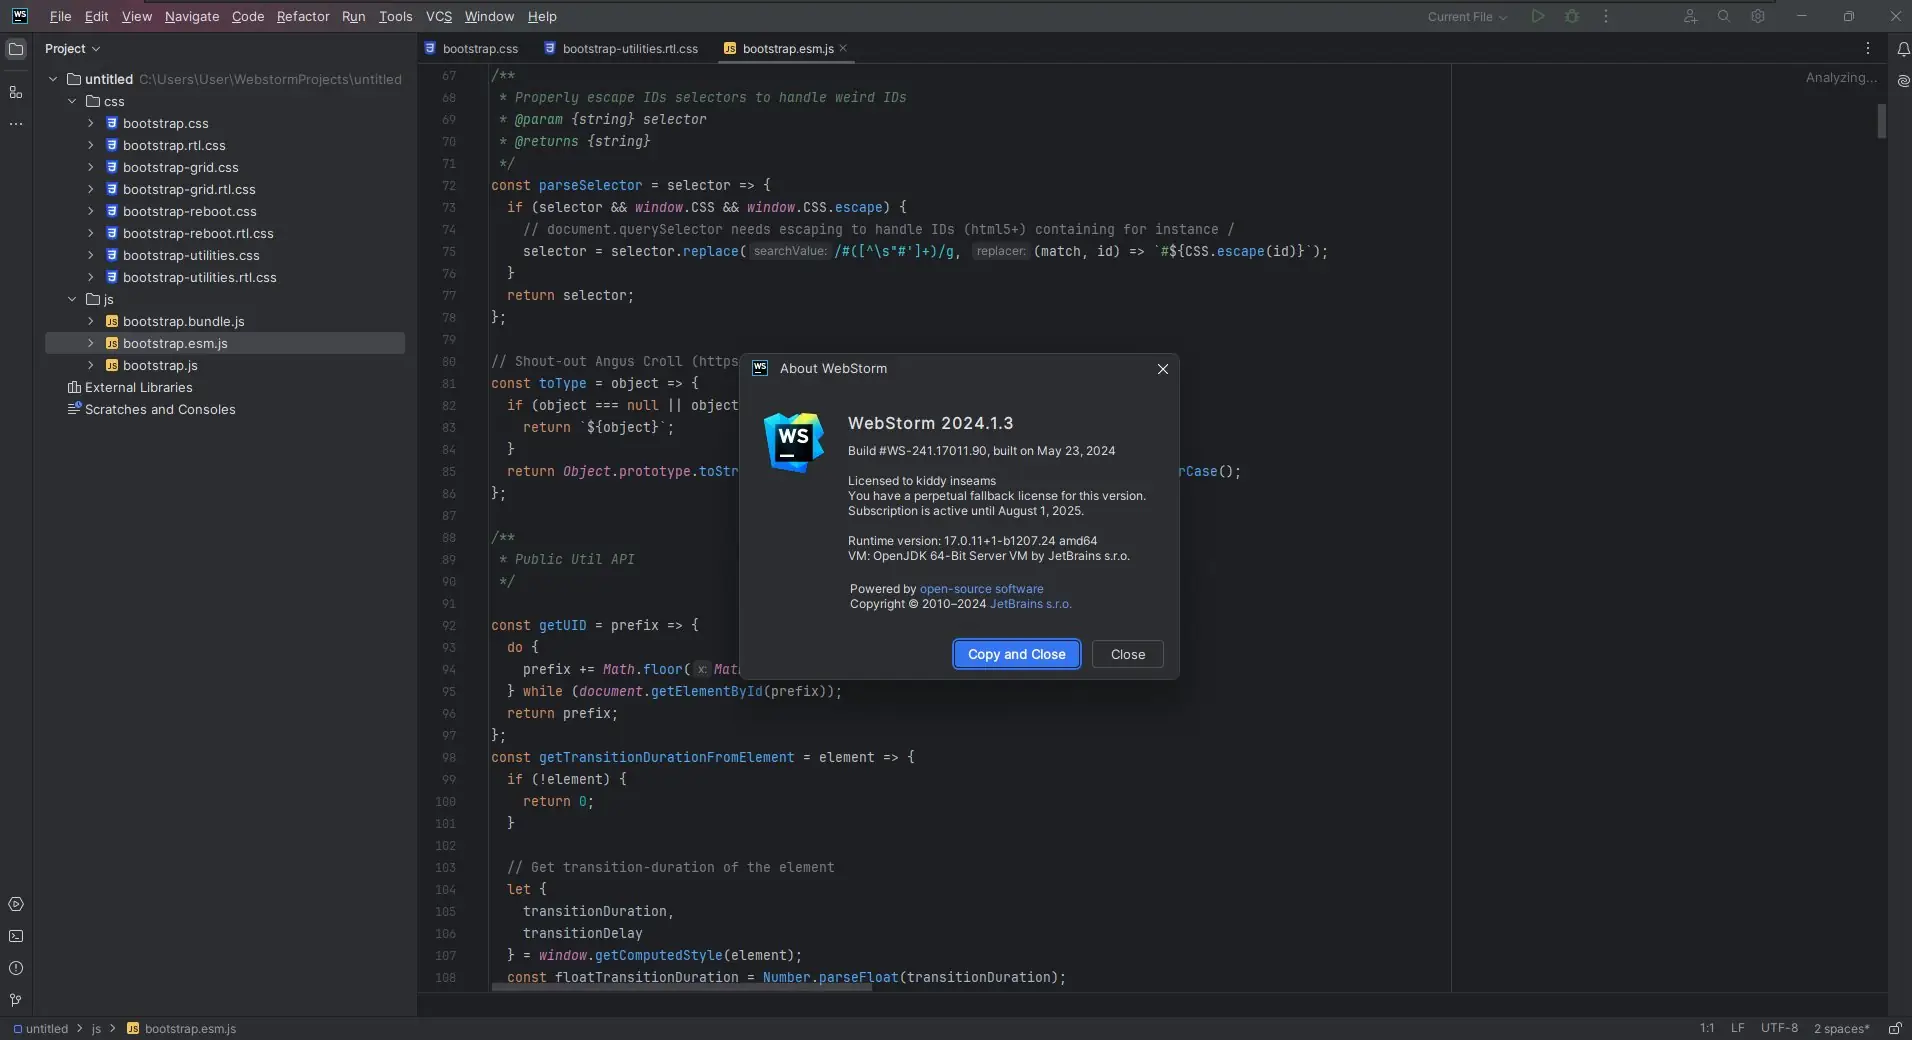Open the Services tool window
The image size is (1912, 1040).
[16, 904]
